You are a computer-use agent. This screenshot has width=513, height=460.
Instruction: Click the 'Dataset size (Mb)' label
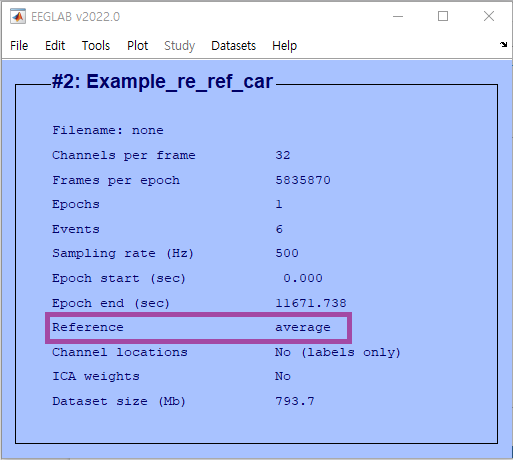(119, 401)
